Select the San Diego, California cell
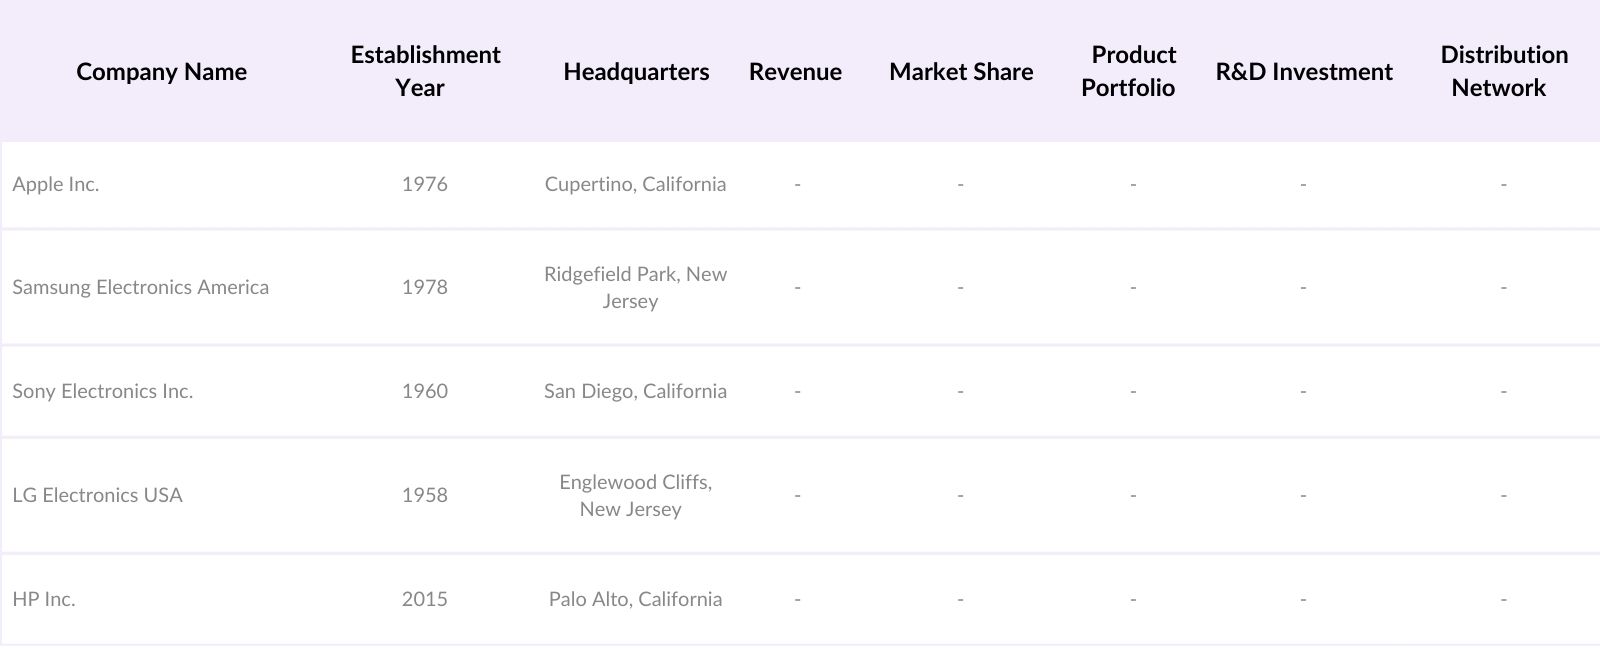This screenshot has height=653, width=1600. [x=635, y=391]
